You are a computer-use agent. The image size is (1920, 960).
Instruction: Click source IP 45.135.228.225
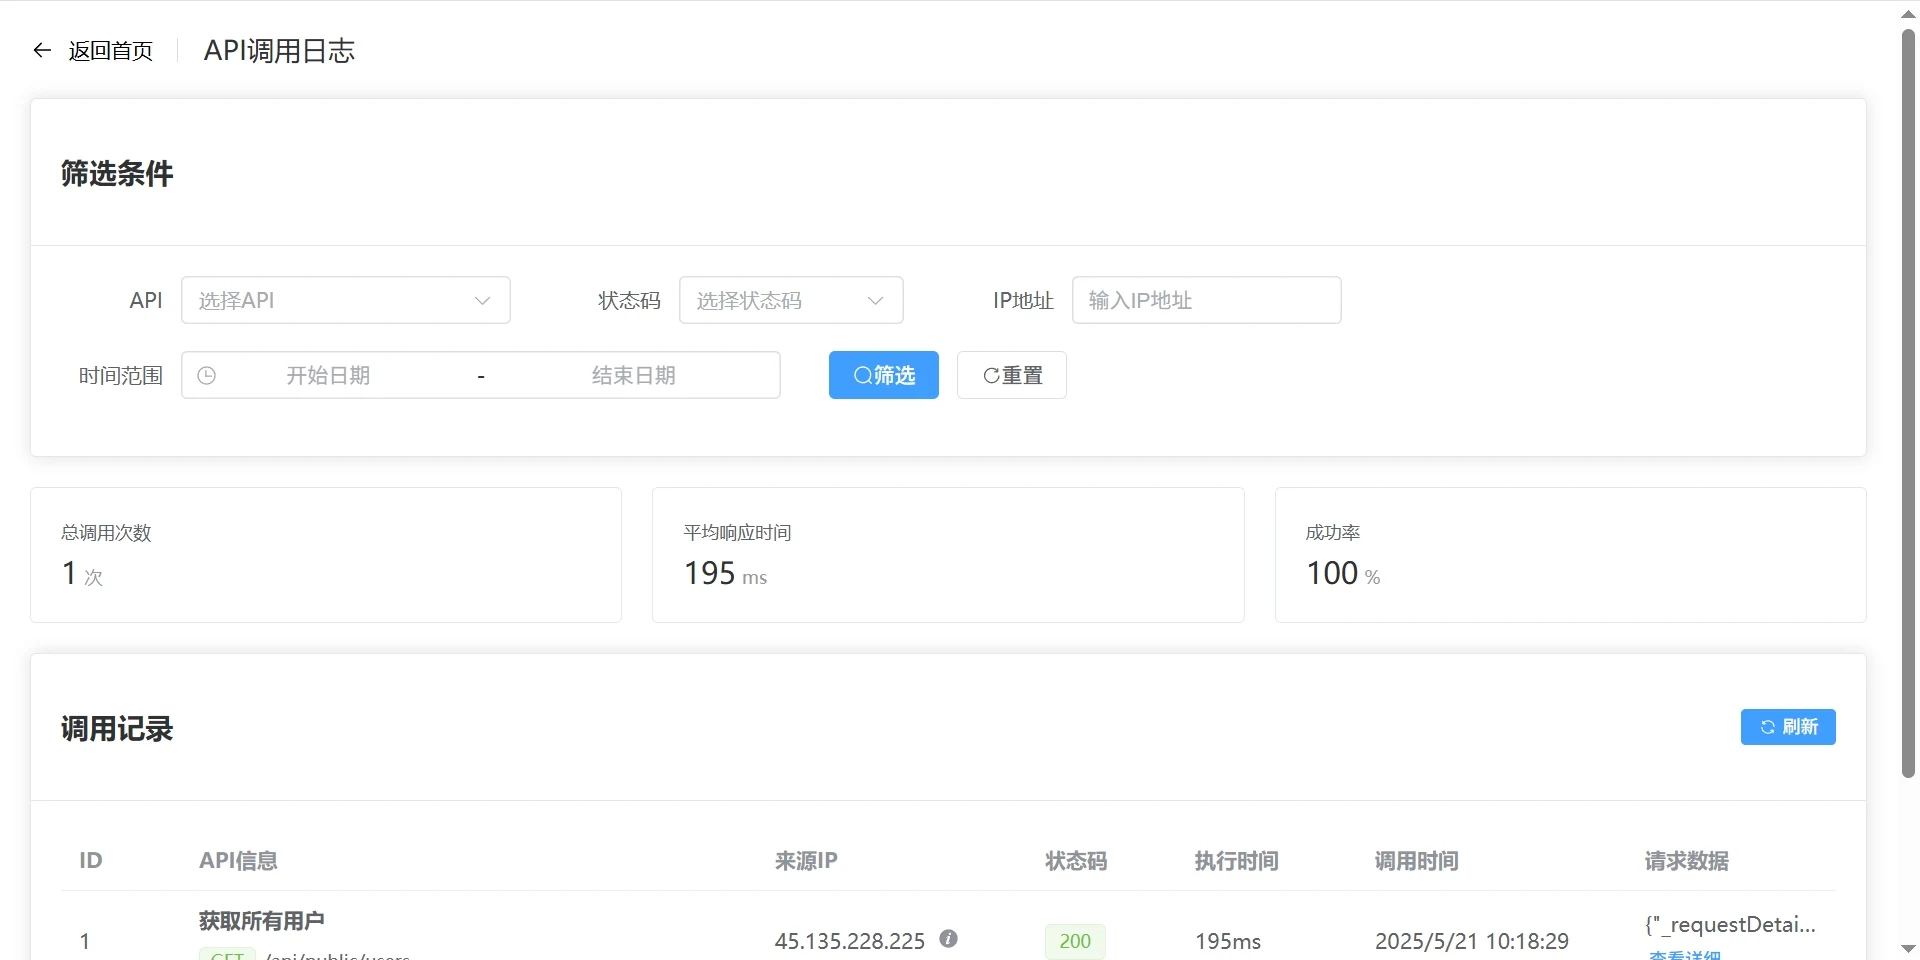(x=850, y=941)
